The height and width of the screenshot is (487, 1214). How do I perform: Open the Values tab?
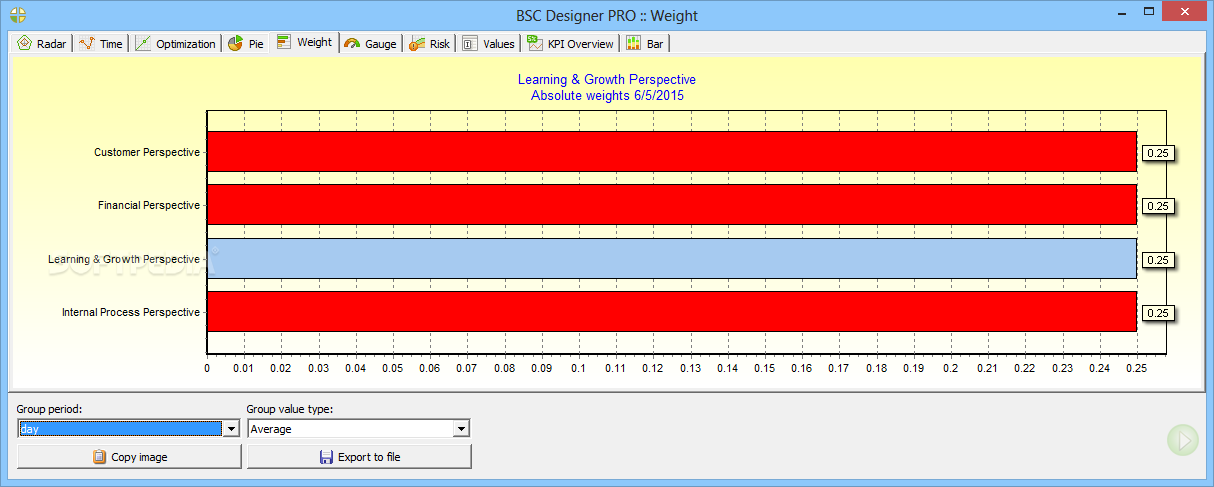tap(488, 43)
